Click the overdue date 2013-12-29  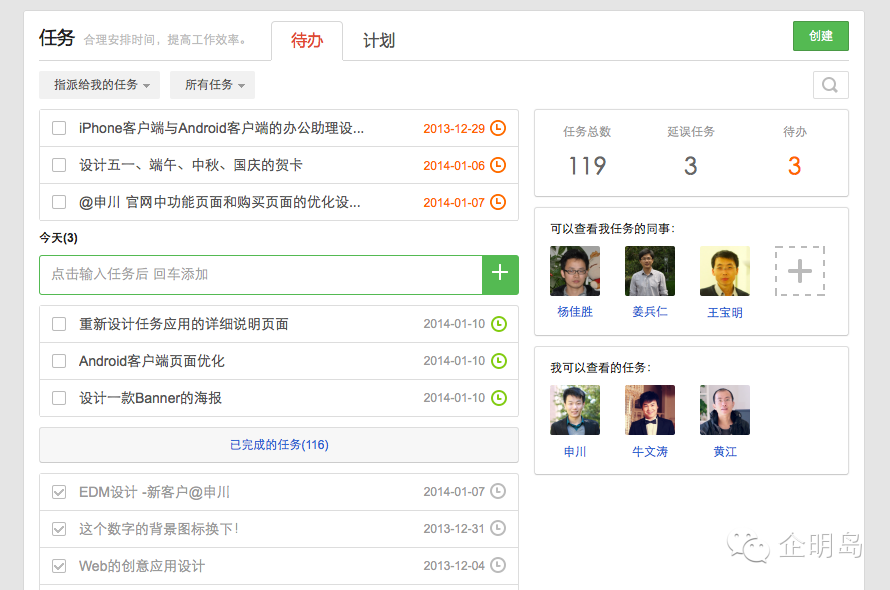(x=454, y=129)
